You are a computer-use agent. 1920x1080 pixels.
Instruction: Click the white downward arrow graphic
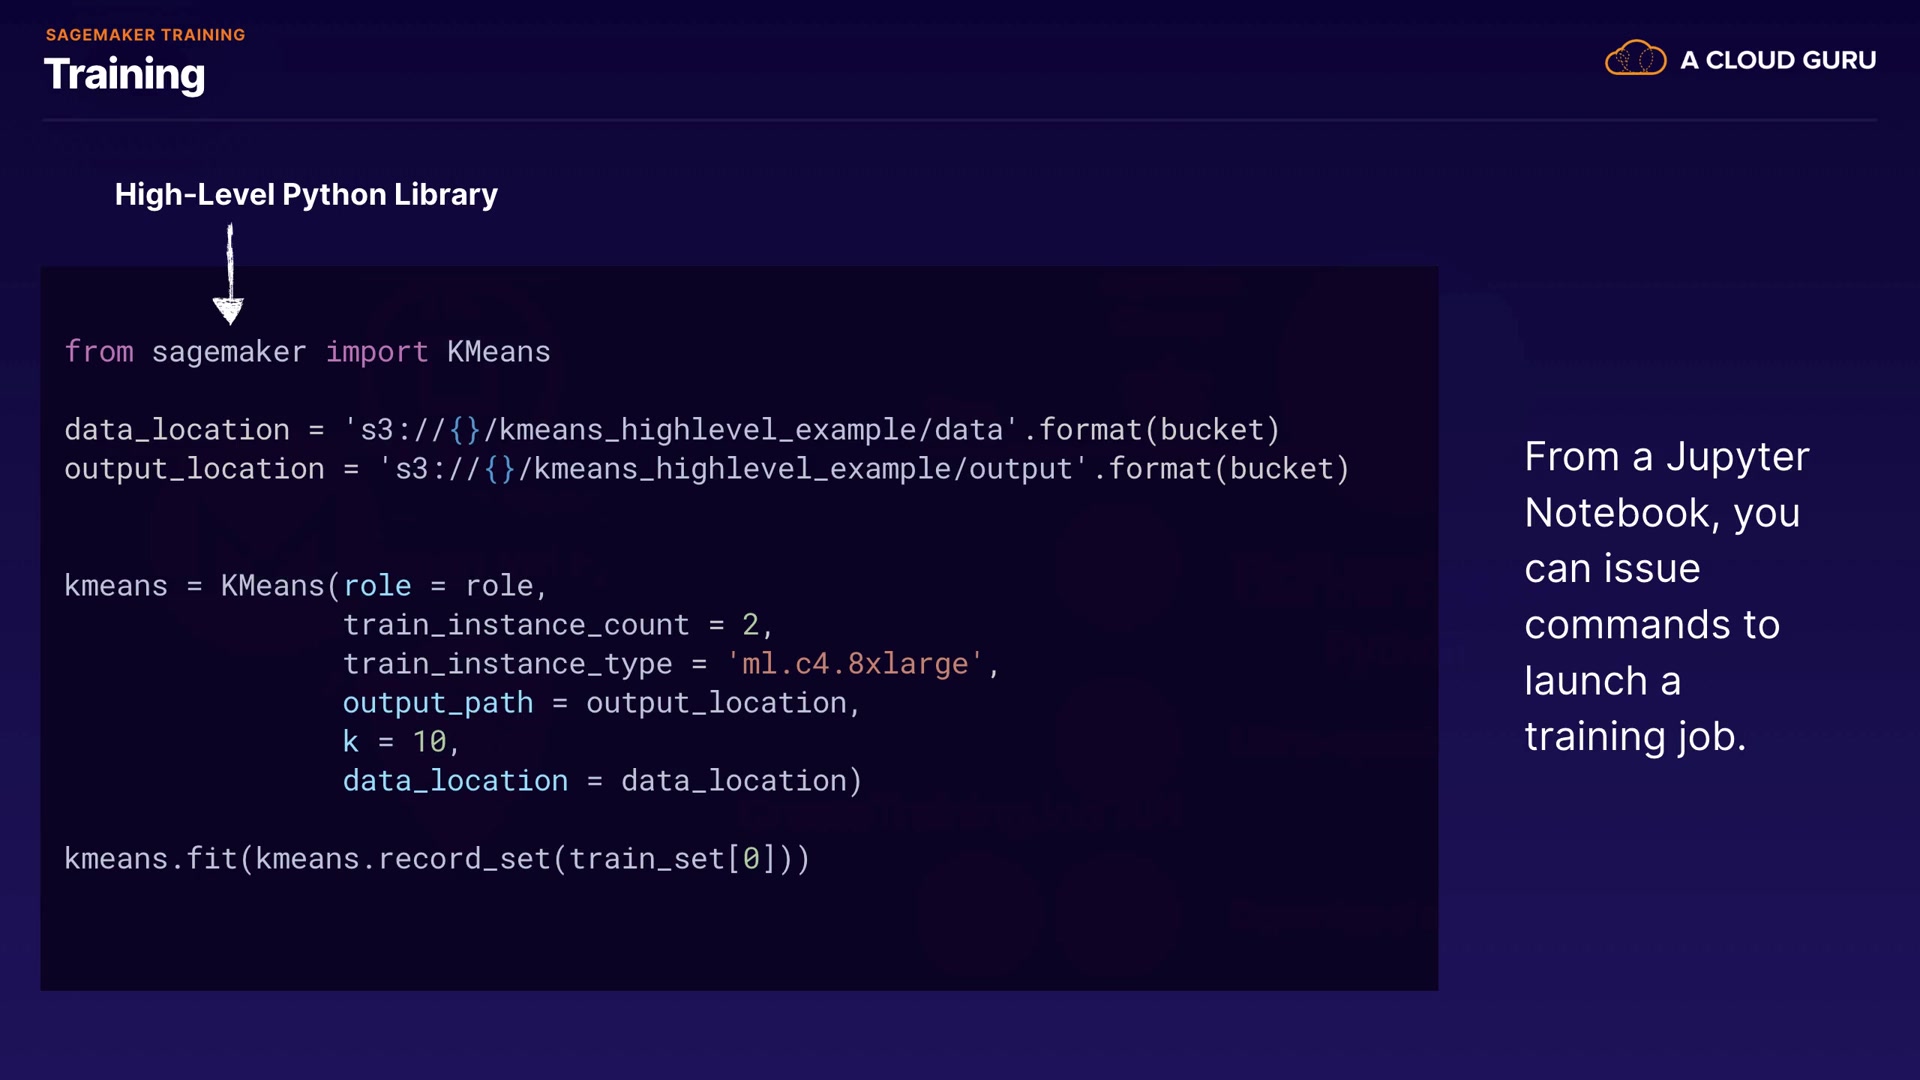229,275
